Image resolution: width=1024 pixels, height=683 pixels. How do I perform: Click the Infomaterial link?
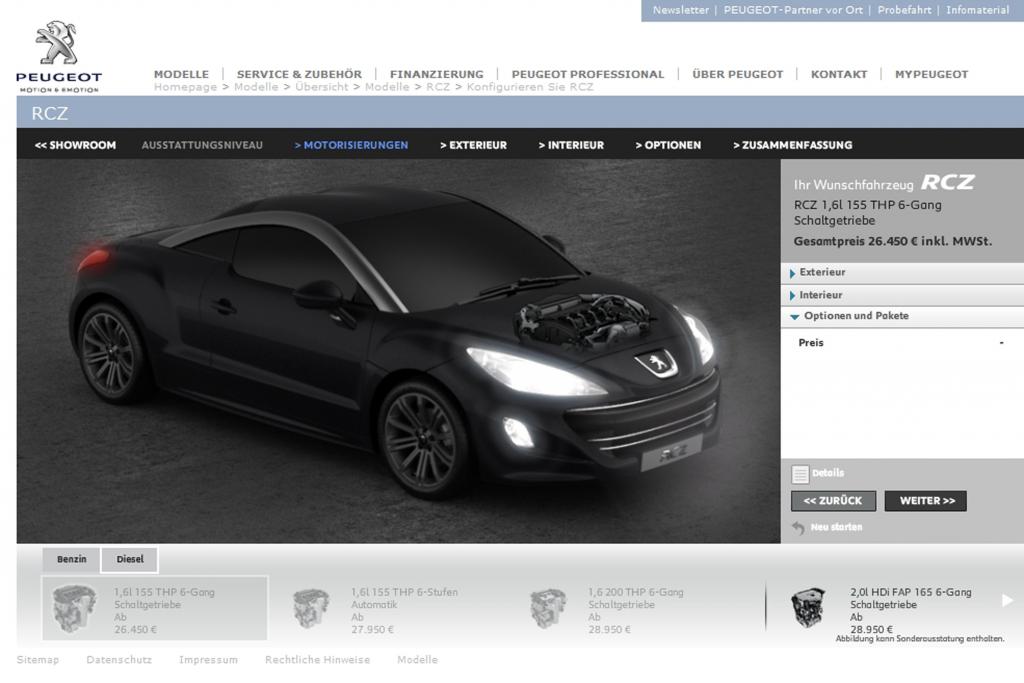click(x=978, y=10)
